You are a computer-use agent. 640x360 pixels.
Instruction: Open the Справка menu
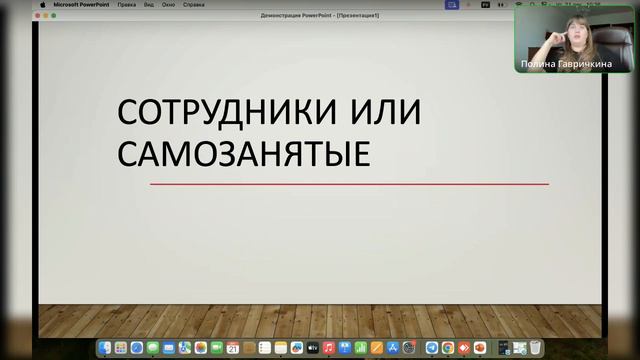pos(193,5)
